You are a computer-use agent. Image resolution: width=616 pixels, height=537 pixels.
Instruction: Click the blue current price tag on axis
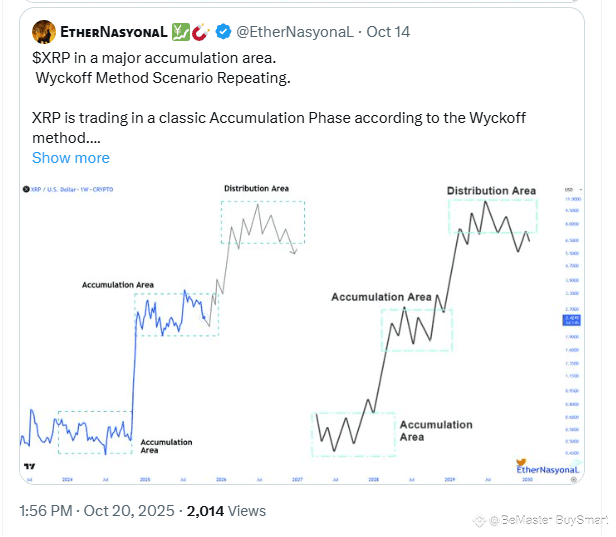572,320
